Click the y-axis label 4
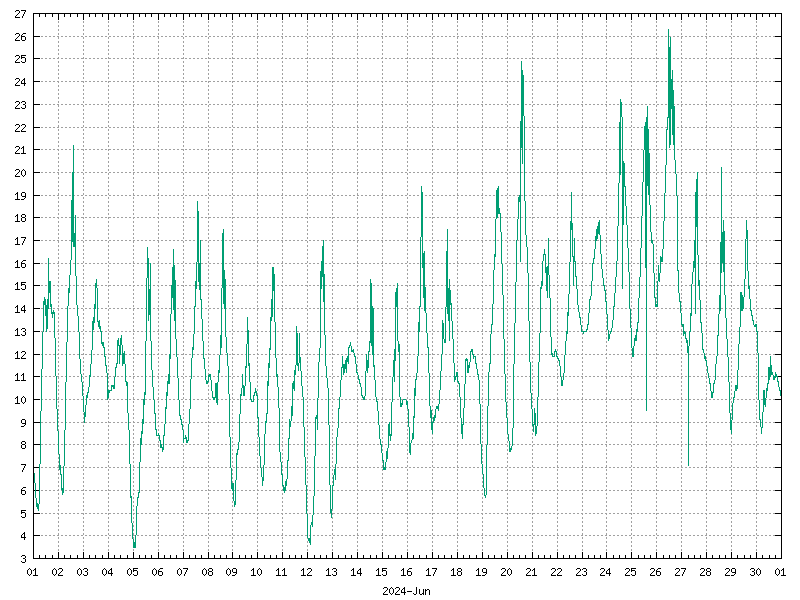800x600 pixels. point(23,536)
